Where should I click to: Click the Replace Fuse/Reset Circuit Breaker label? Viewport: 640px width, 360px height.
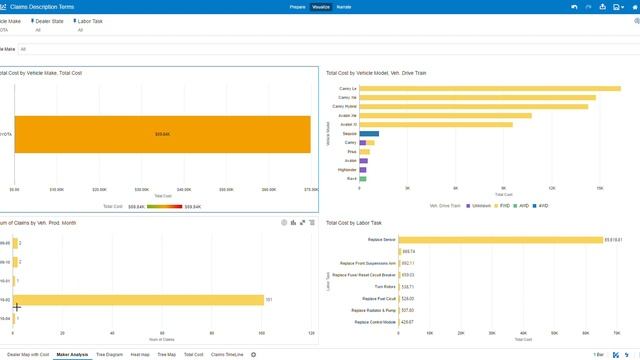pos(364,275)
